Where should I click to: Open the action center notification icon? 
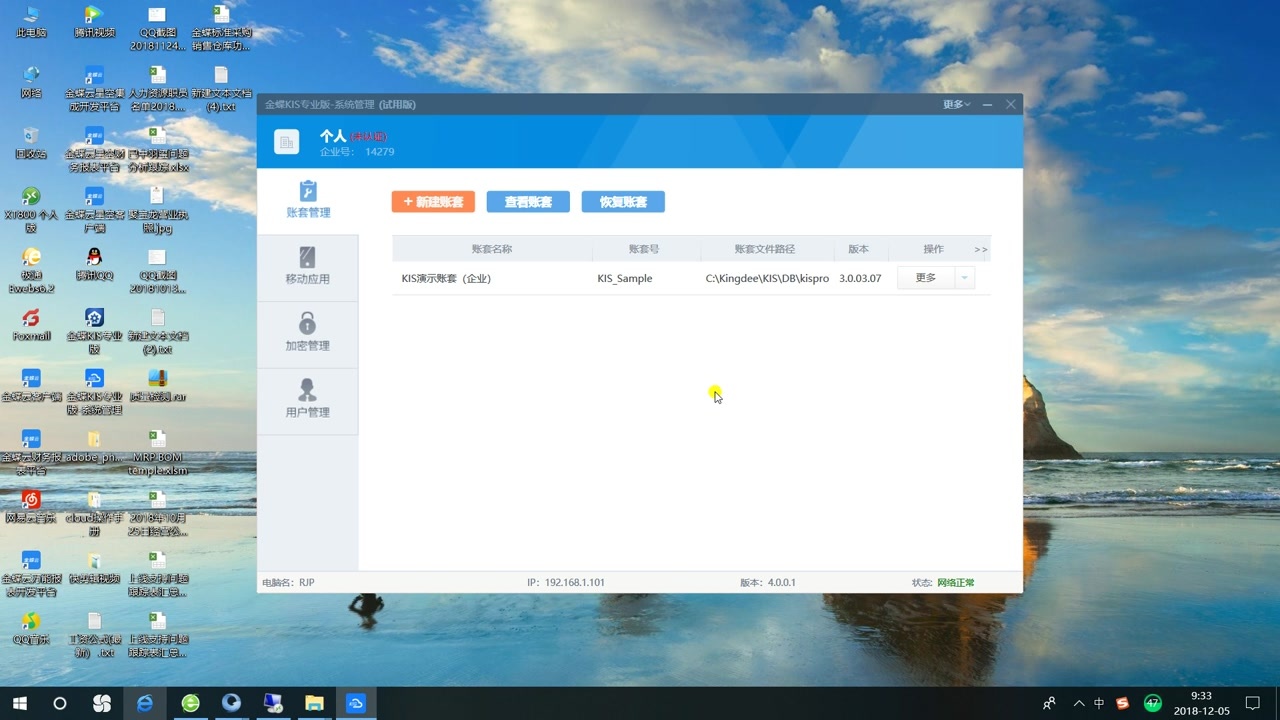click(1253, 703)
